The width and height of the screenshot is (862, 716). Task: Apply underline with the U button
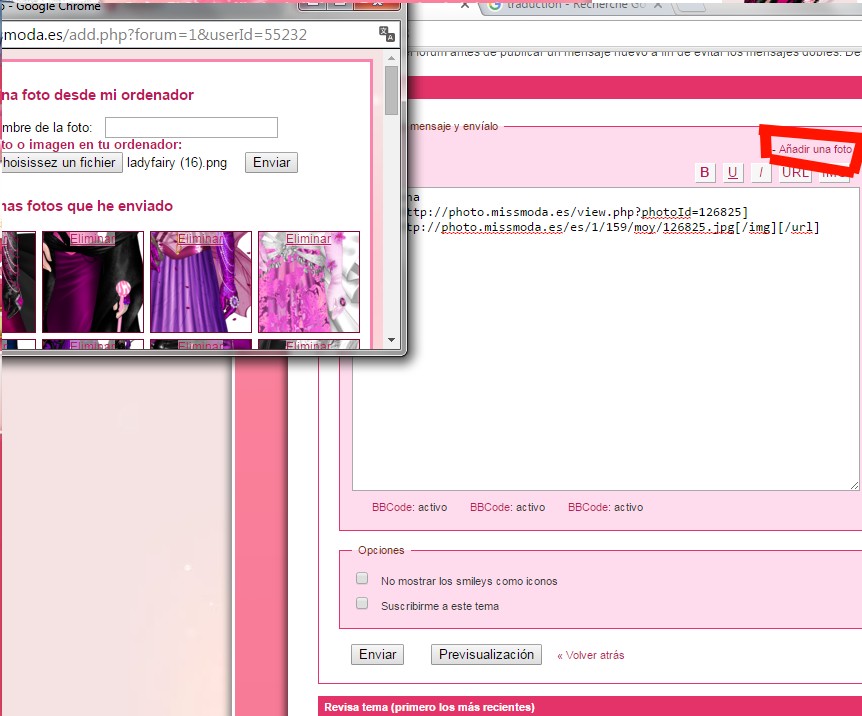tap(733, 172)
